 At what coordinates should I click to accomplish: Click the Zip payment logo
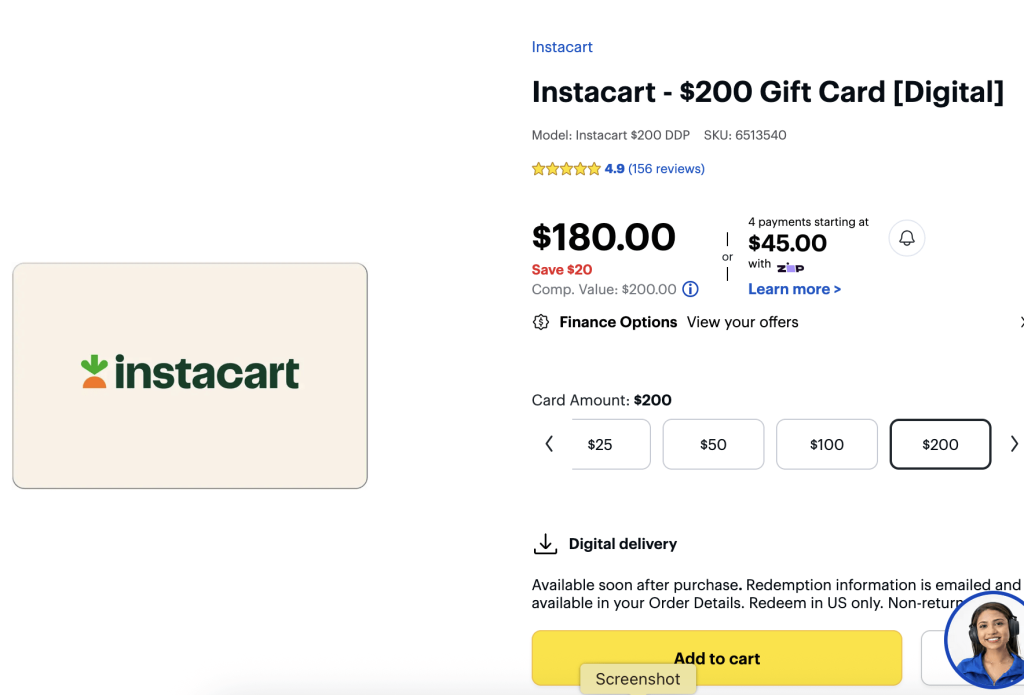click(791, 265)
